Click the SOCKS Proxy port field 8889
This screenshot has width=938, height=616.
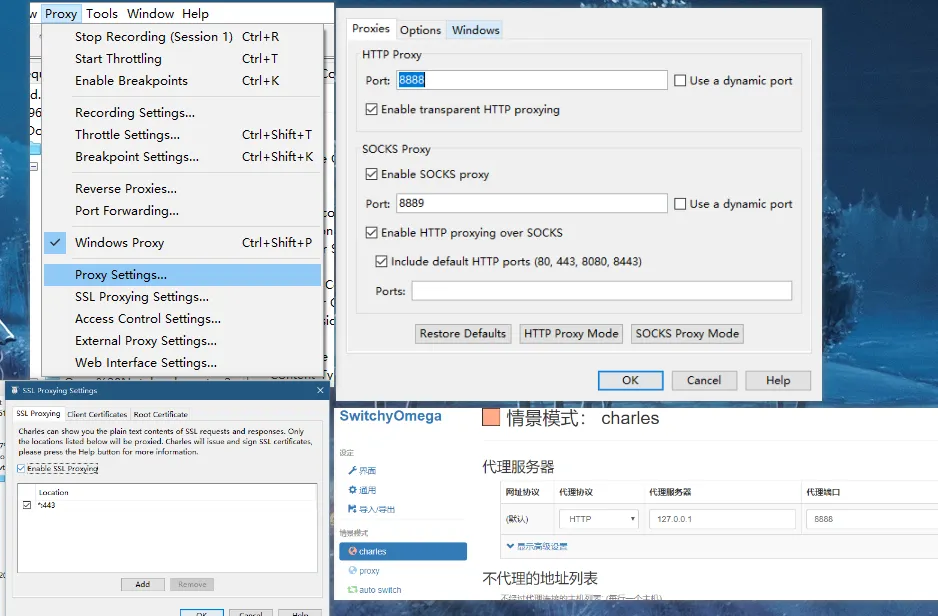(x=530, y=204)
